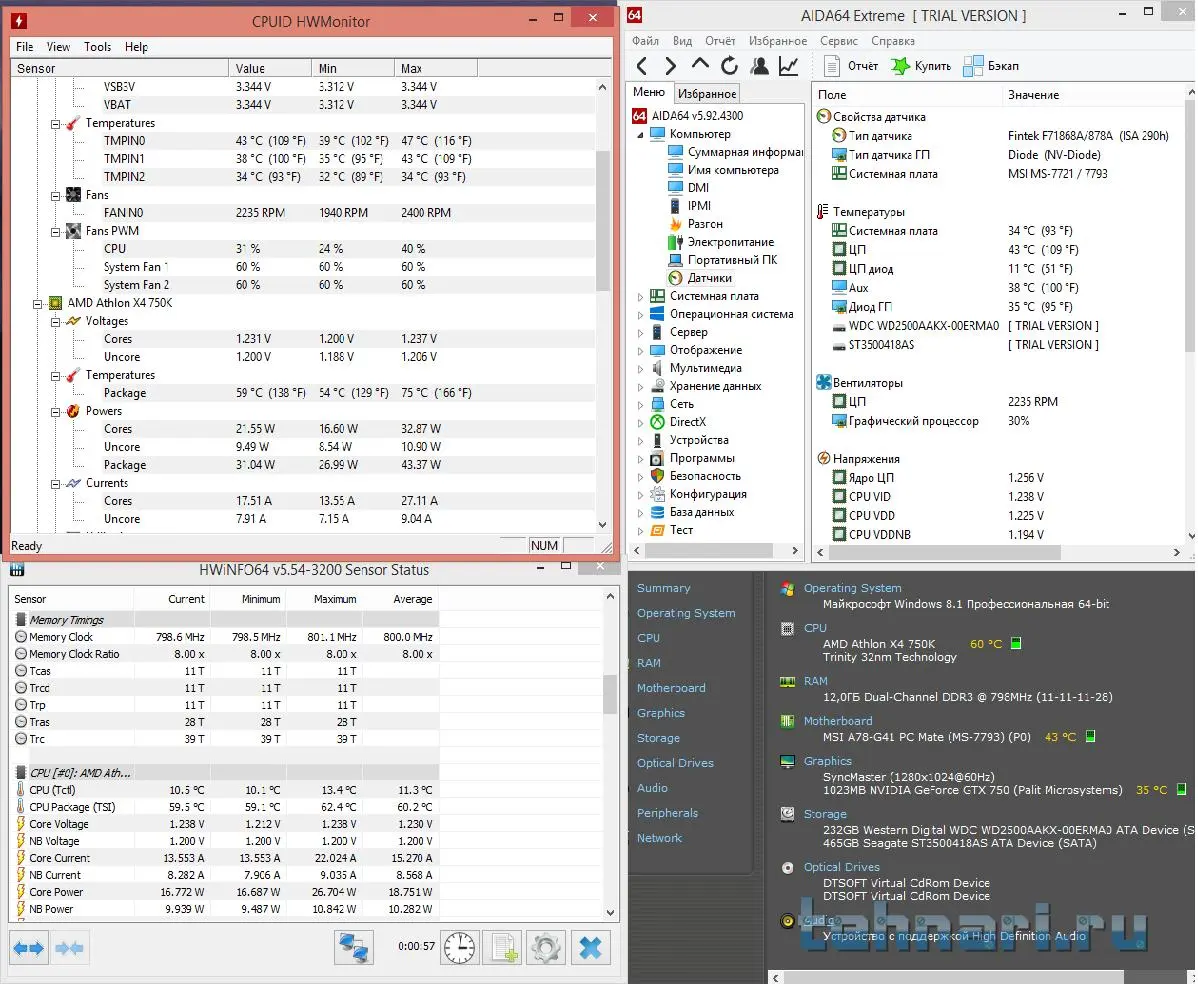The image size is (1198, 984).
Task: Click the user profile icon in AIDA64 toolbar
Action: tap(760, 66)
